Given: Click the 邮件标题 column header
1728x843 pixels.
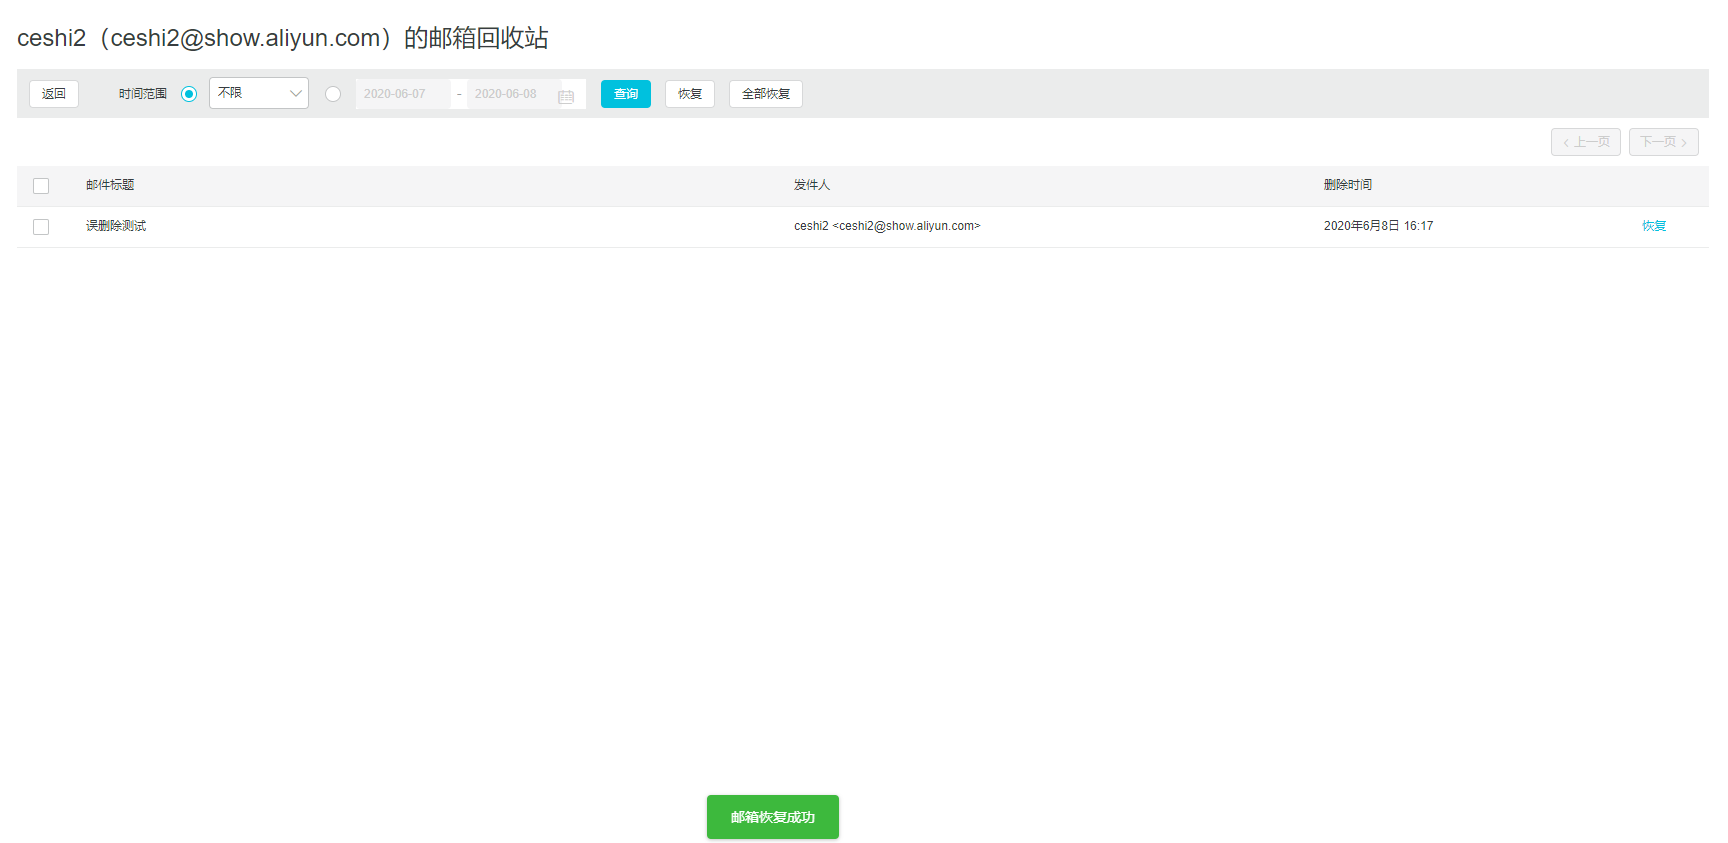Looking at the screenshot, I should (110, 185).
